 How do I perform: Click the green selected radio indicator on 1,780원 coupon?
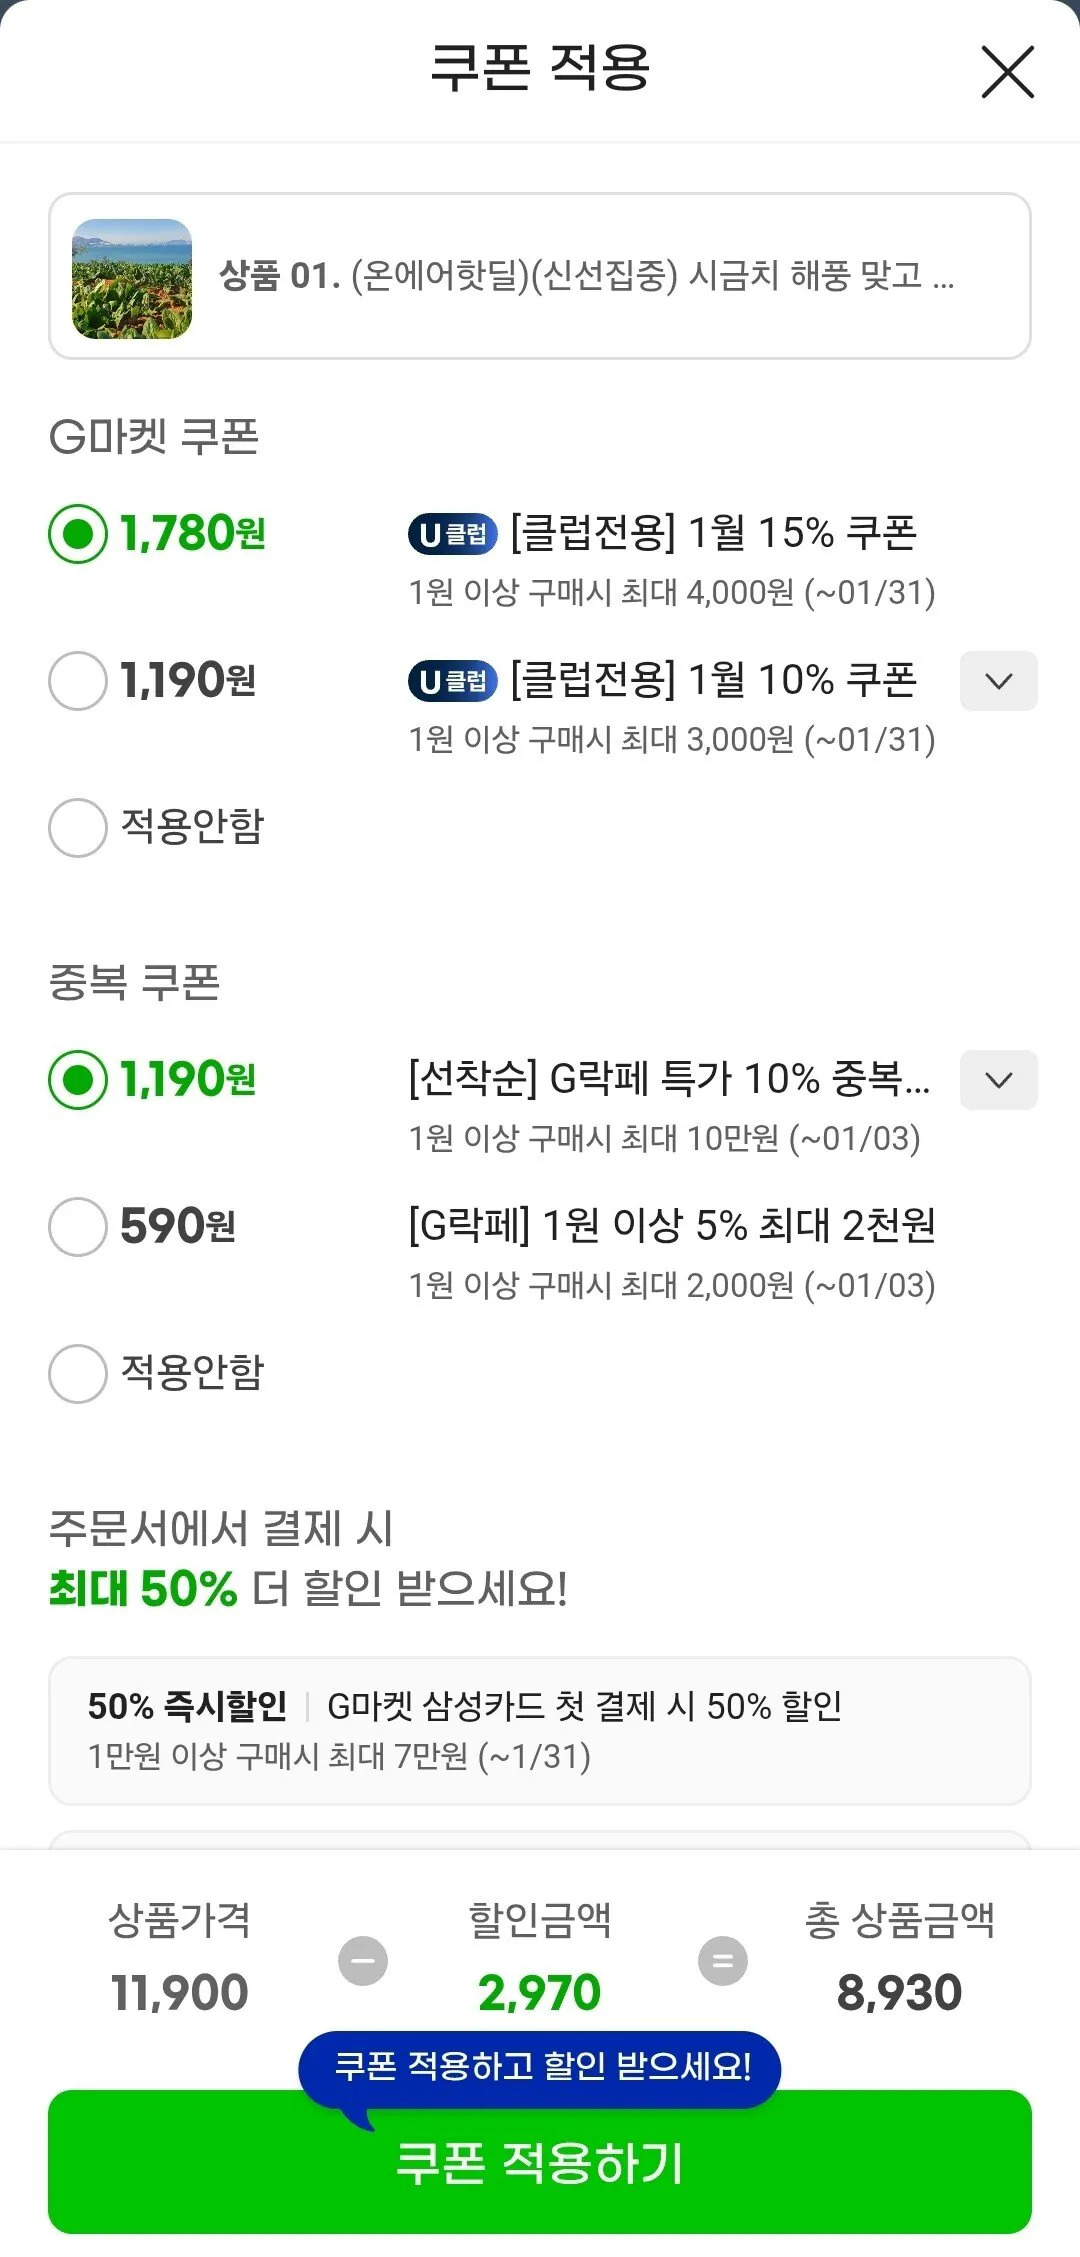click(77, 533)
